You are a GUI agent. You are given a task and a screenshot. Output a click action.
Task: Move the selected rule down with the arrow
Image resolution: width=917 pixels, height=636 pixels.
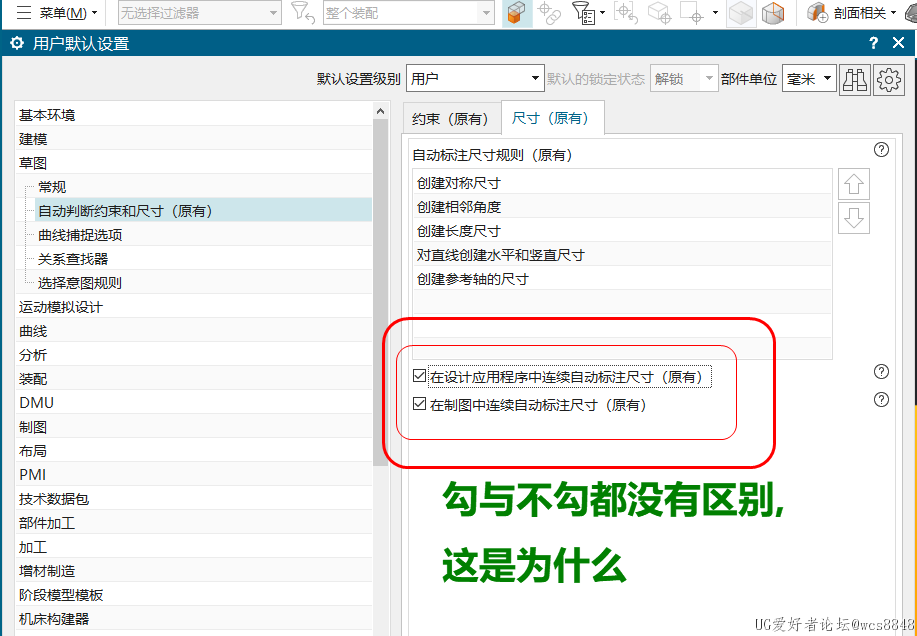point(854,218)
